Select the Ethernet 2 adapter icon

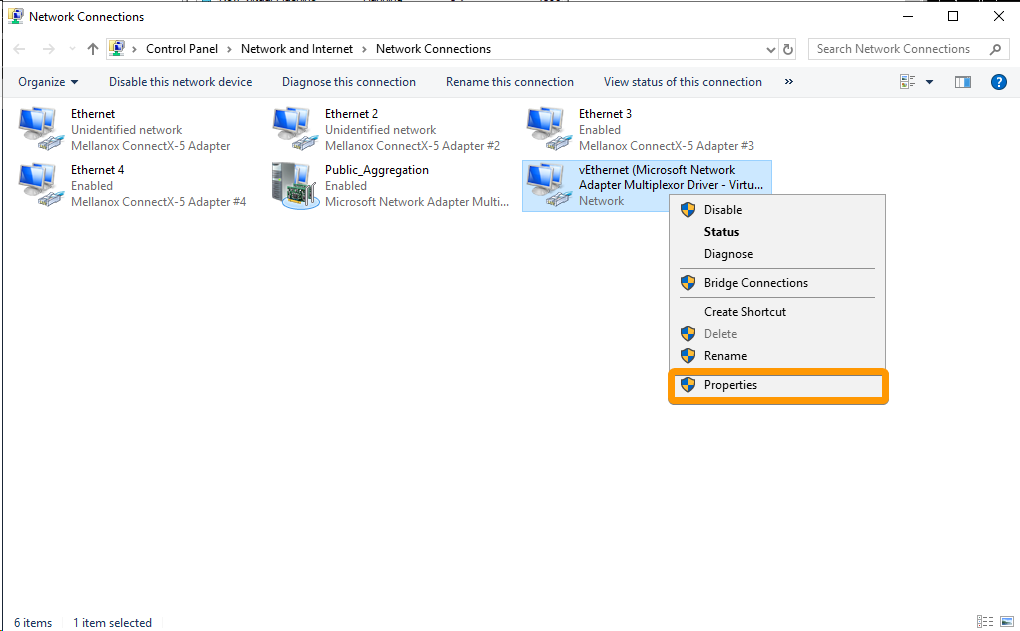[294, 130]
